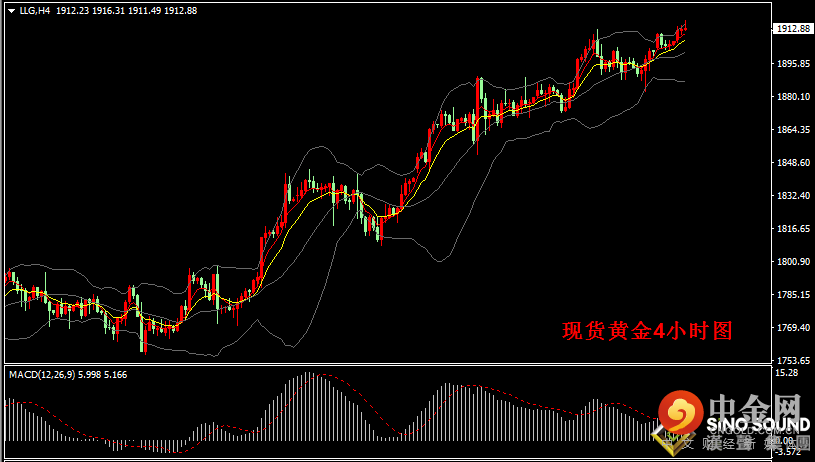
Task: Click the MACD(12,26,9) indicator label
Action: [43, 375]
